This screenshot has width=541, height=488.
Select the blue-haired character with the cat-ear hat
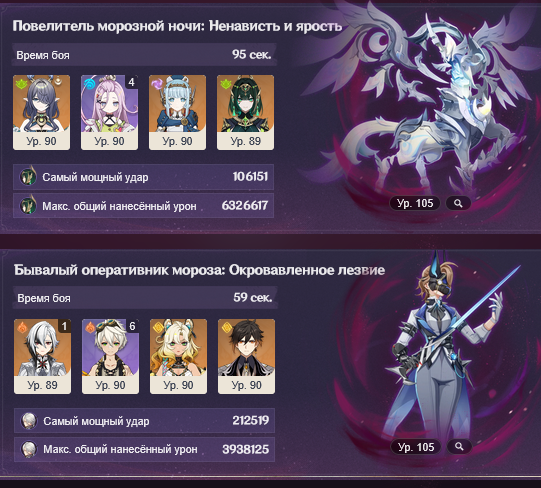point(177,113)
